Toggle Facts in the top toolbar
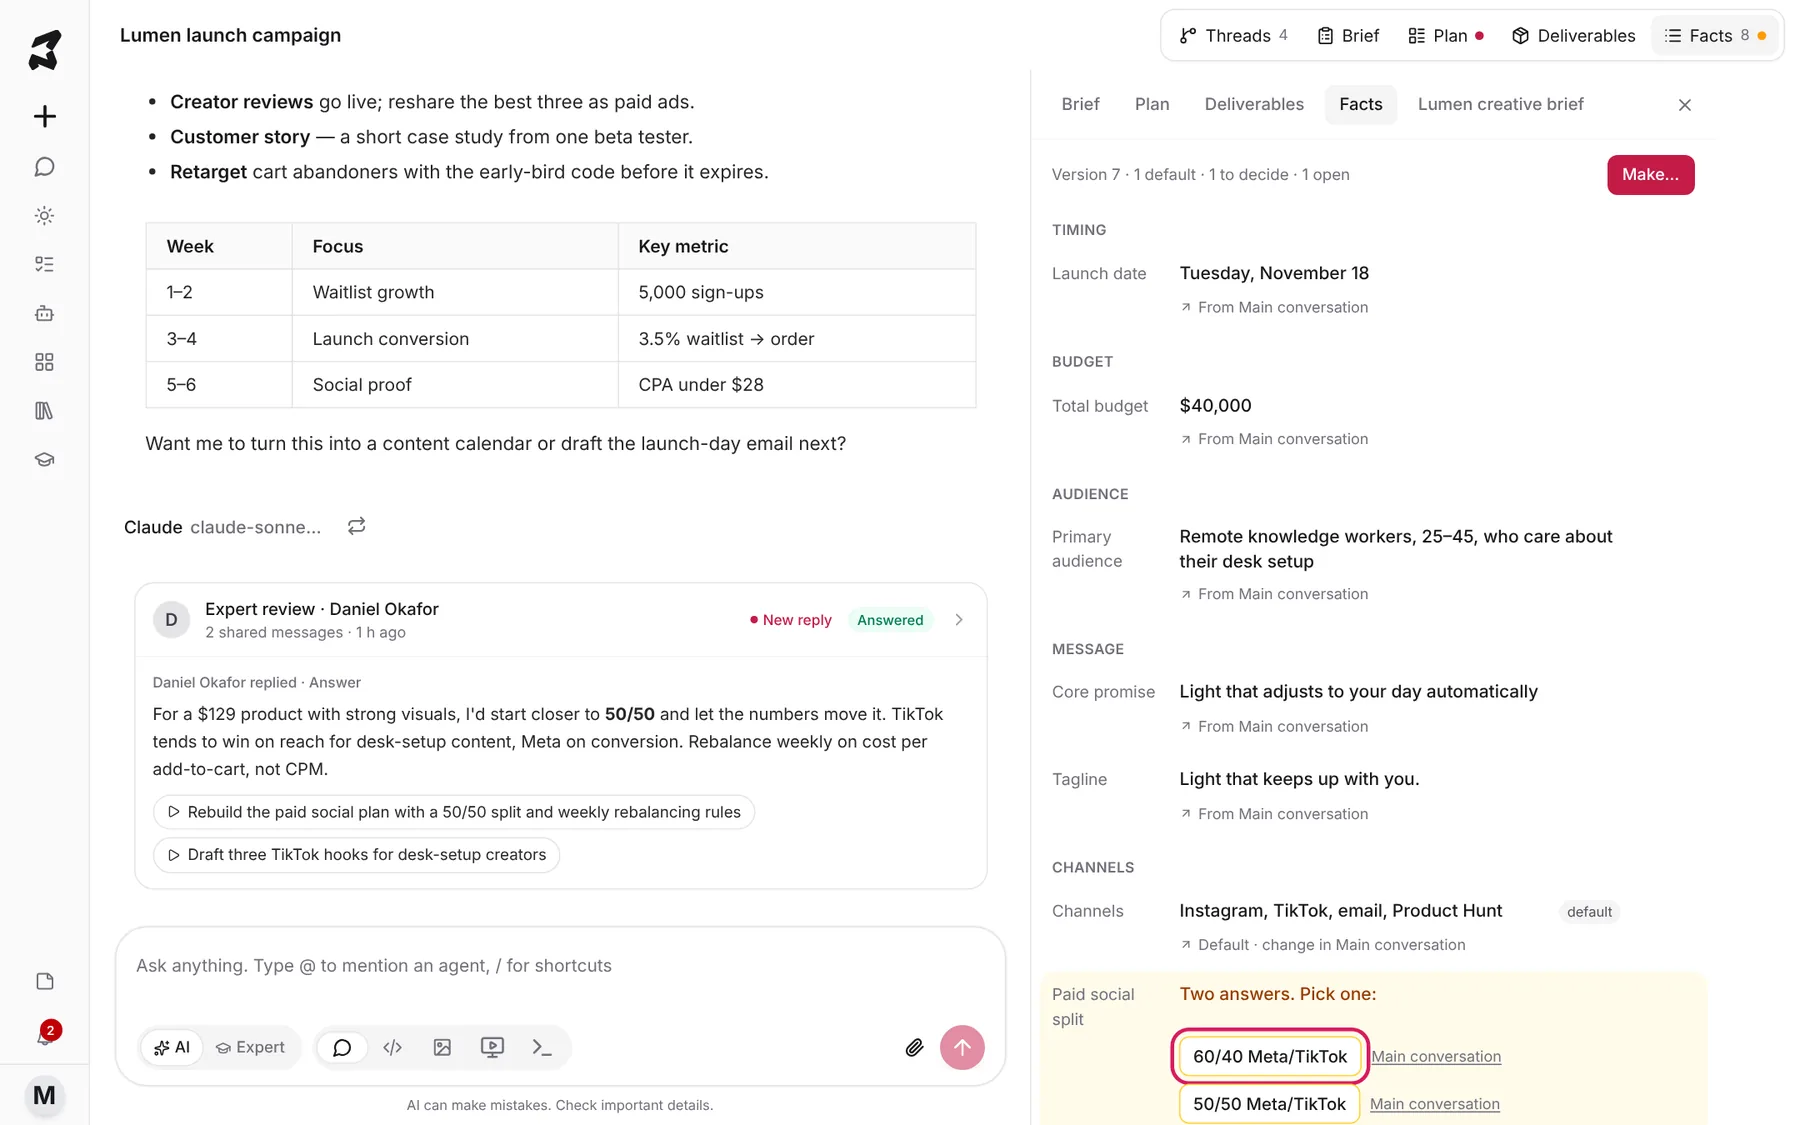 click(x=1714, y=36)
